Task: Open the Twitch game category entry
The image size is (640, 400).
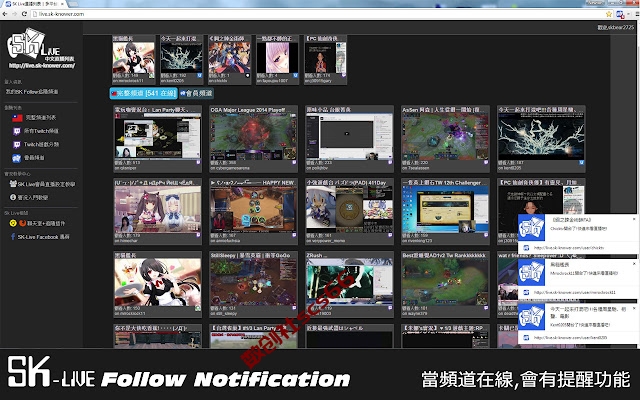Action: pyautogui.click(x=41, y=144)
